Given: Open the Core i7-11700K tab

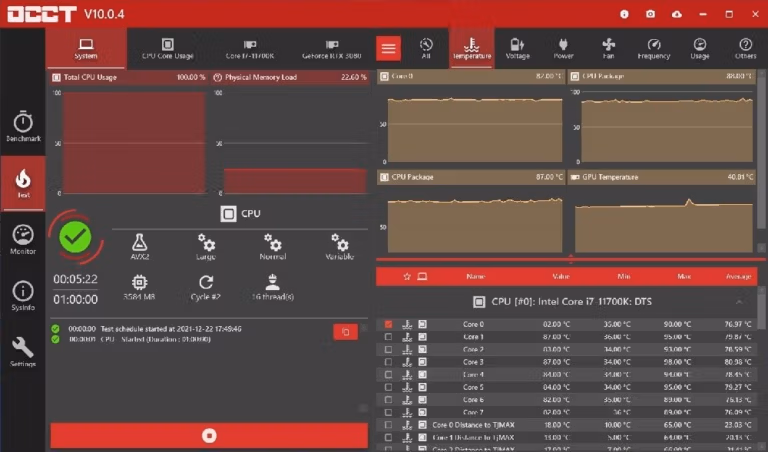Looking at the screenshot, I should (250, 48).
